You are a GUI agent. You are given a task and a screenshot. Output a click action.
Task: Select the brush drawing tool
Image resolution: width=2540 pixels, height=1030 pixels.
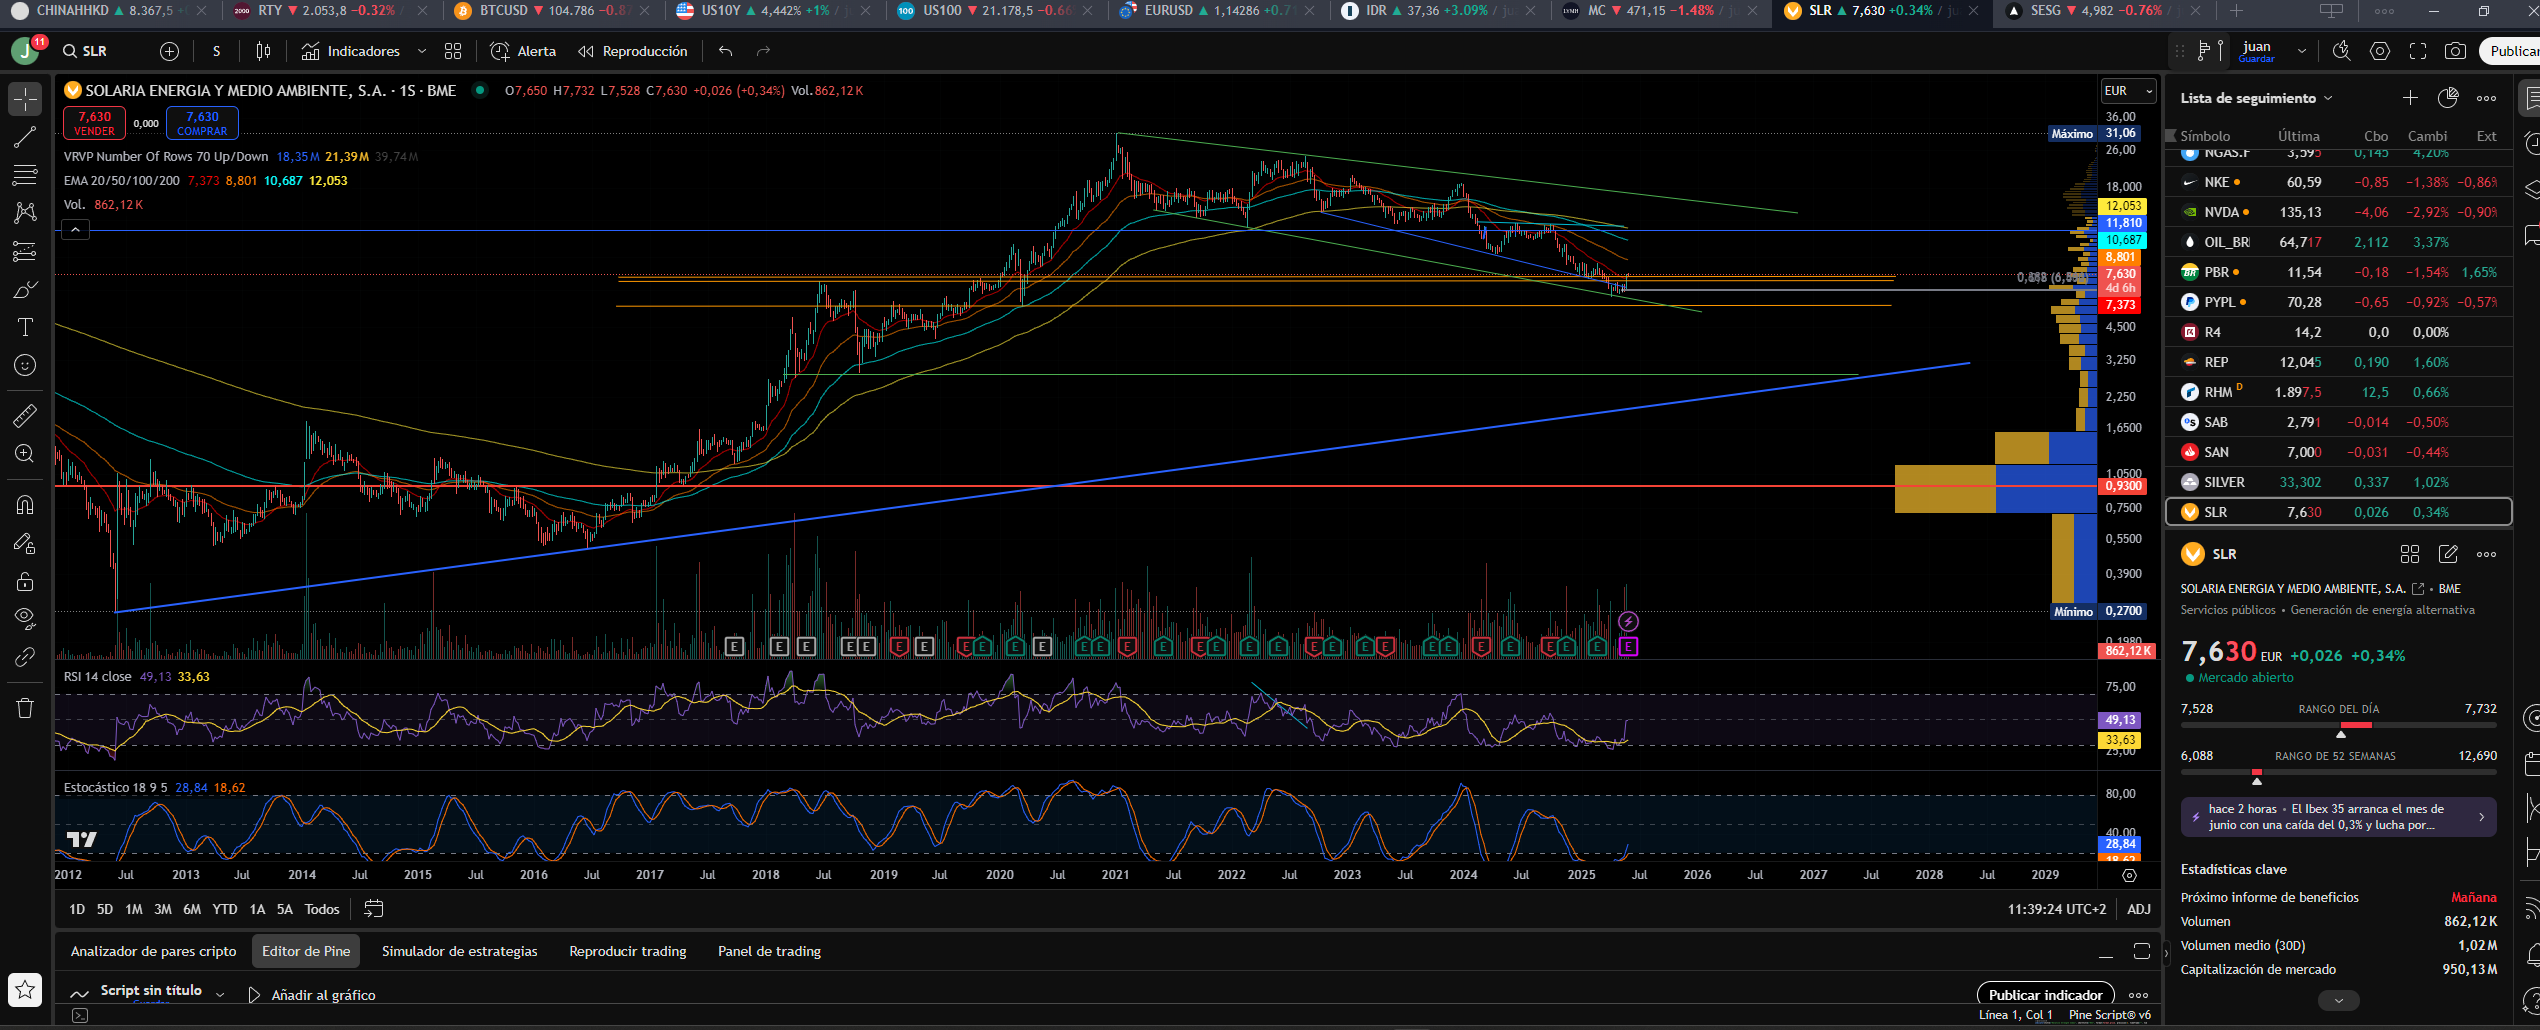coord(25,290)
